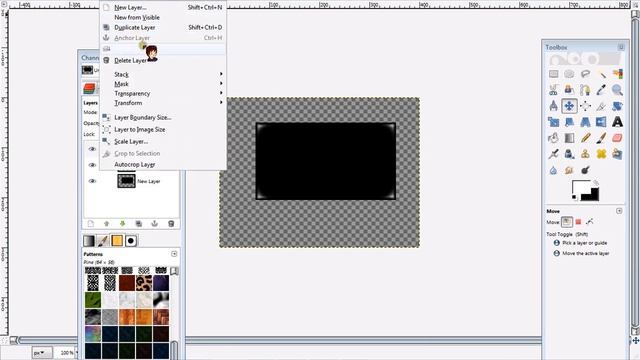
Task: Select the Color Picker eyedropper tool
Action: pyautogui.click(x=601, y=90)
